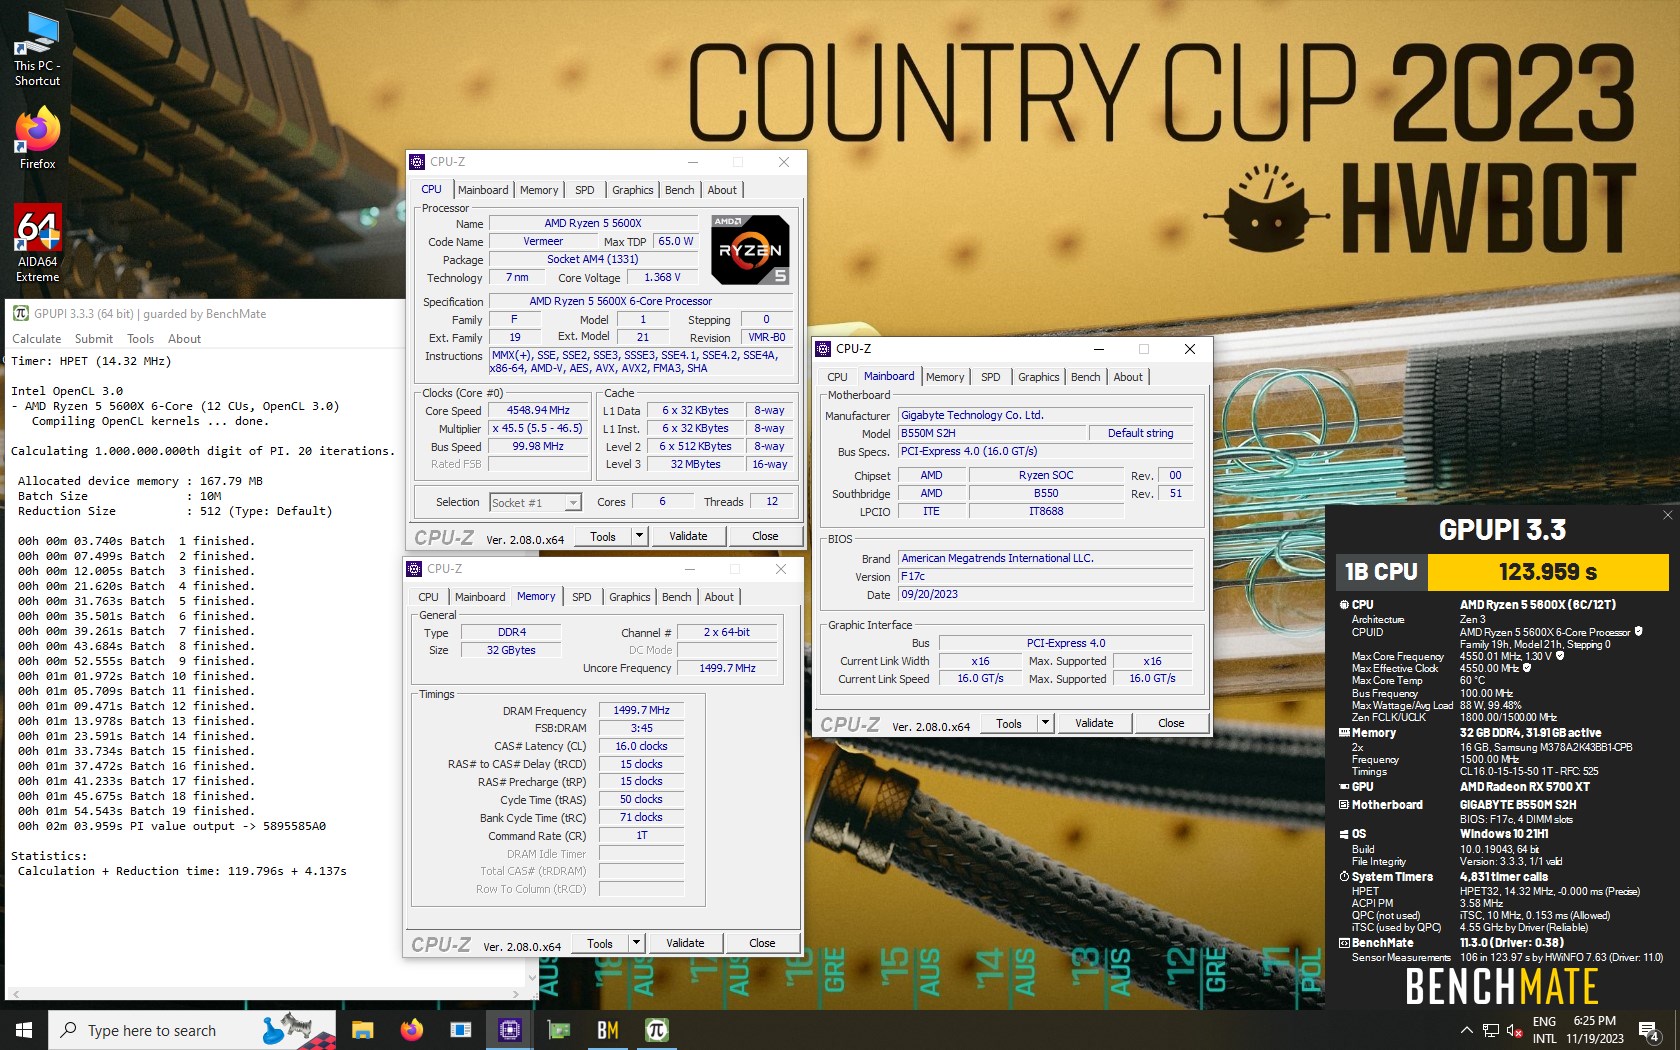Click the CPU-Z taskbar icon

pos(509,1030)
